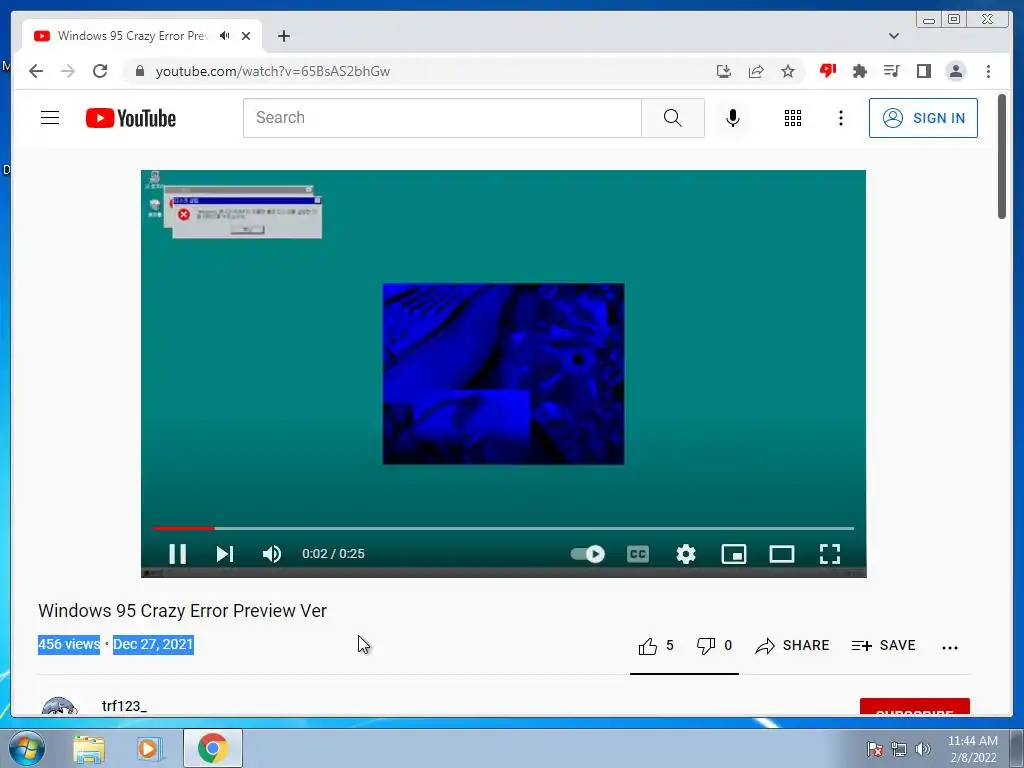
Task: Search with your voice microphone icon
Action: 733,118
